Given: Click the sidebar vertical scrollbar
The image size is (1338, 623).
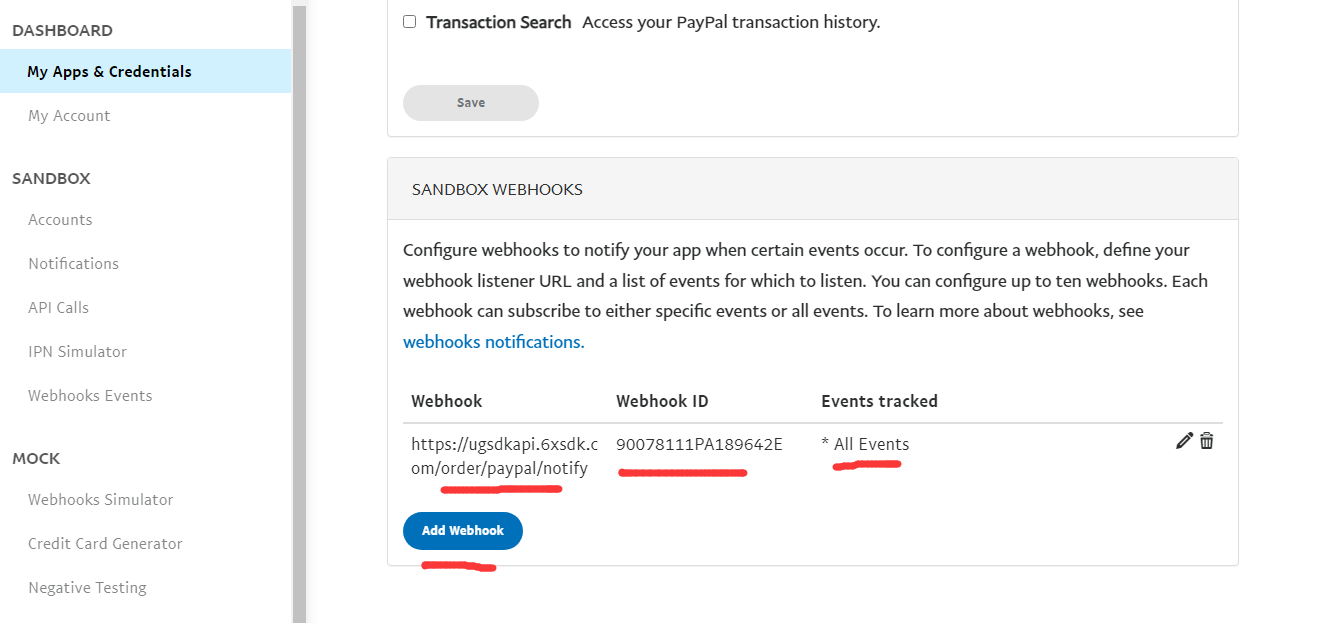Looking at the screenshot, I should coord(298,300).
